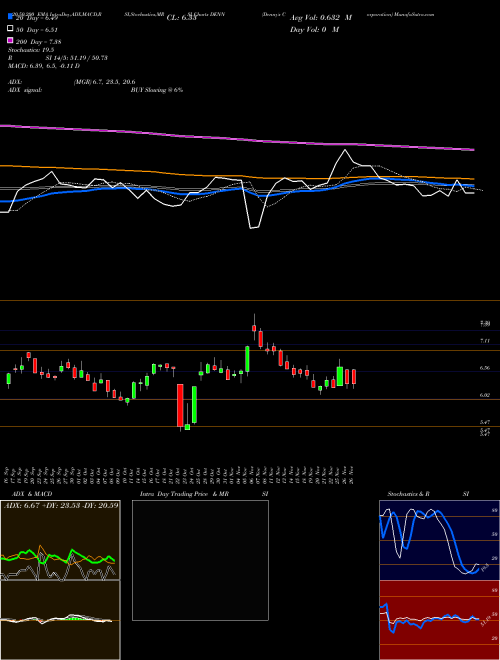The width and height of the screenshot is (500, 660).
Task: Open the blue Stochastics chart panel
Action: (x=439, y=540)
